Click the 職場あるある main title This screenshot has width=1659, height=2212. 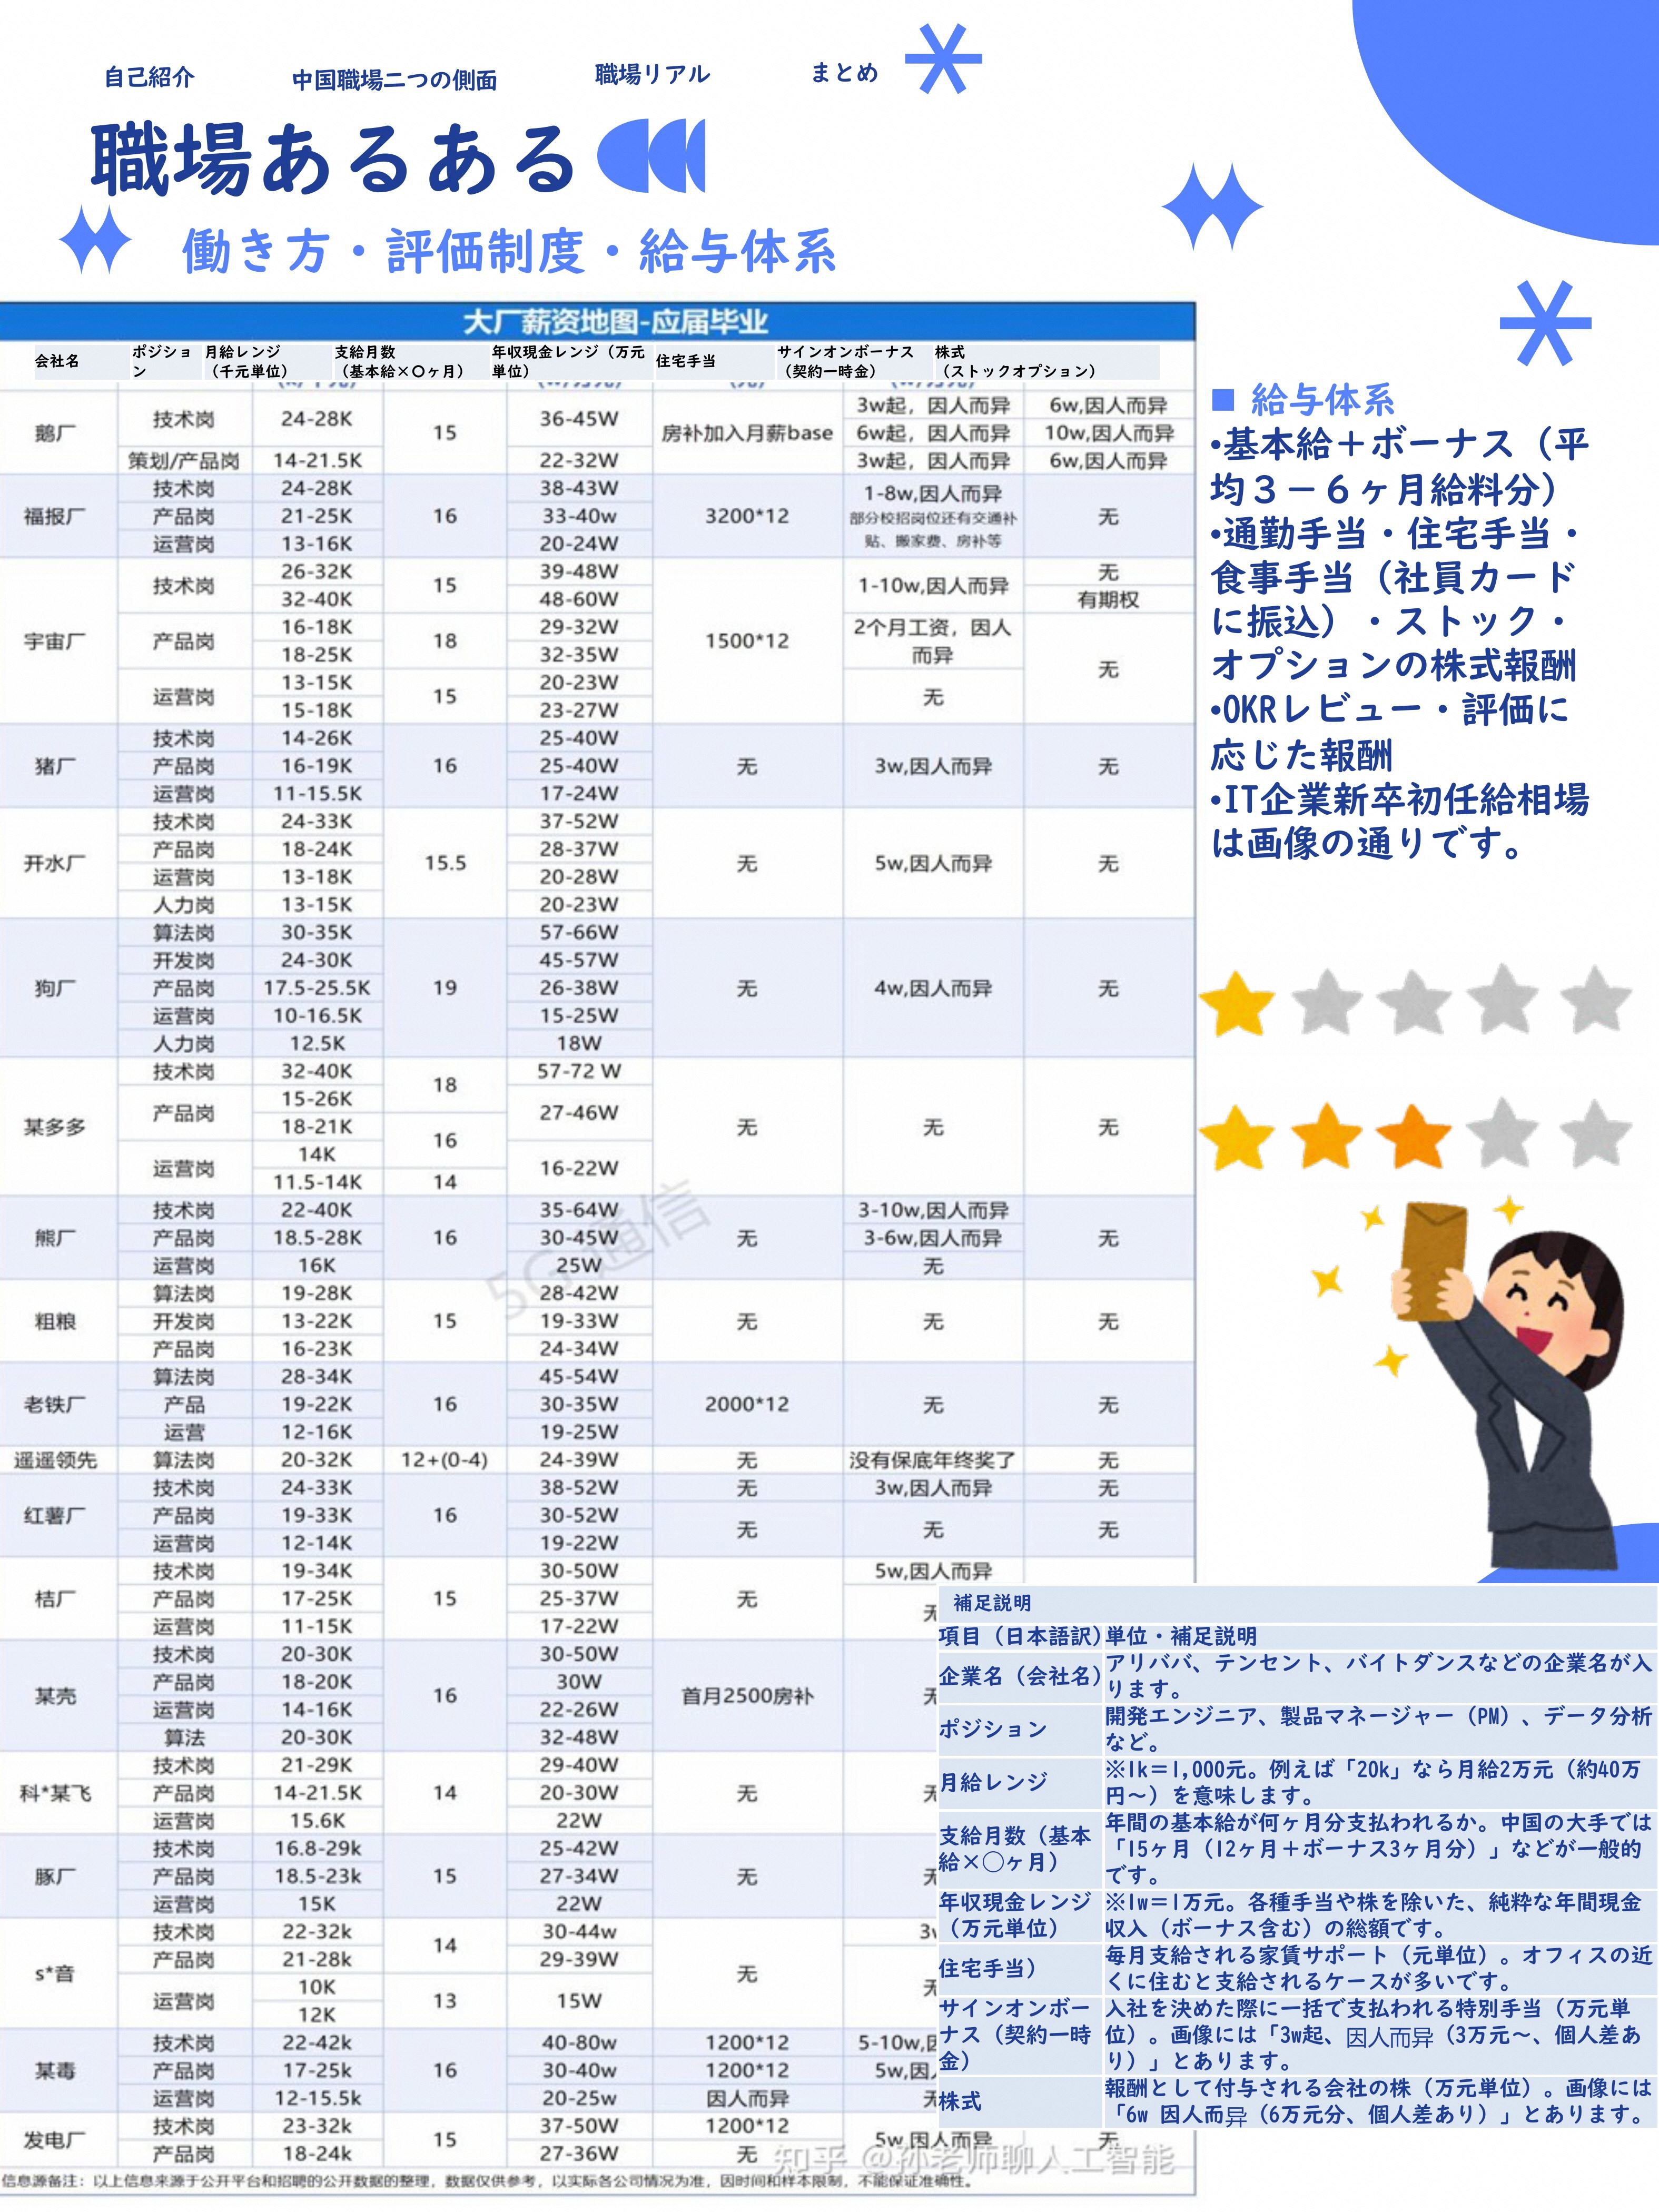coord(333,159)
